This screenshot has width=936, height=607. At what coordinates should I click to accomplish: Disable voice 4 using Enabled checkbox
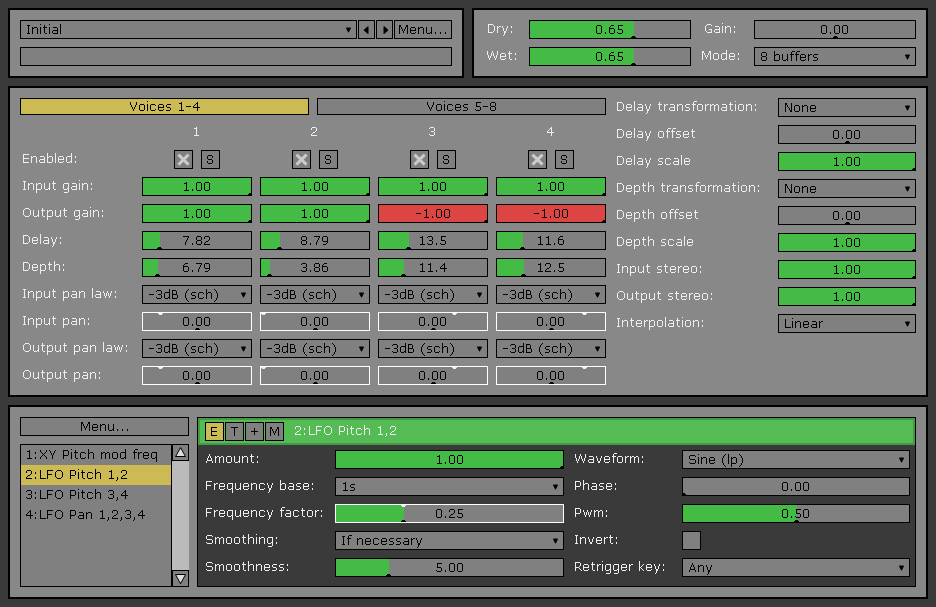537,159
